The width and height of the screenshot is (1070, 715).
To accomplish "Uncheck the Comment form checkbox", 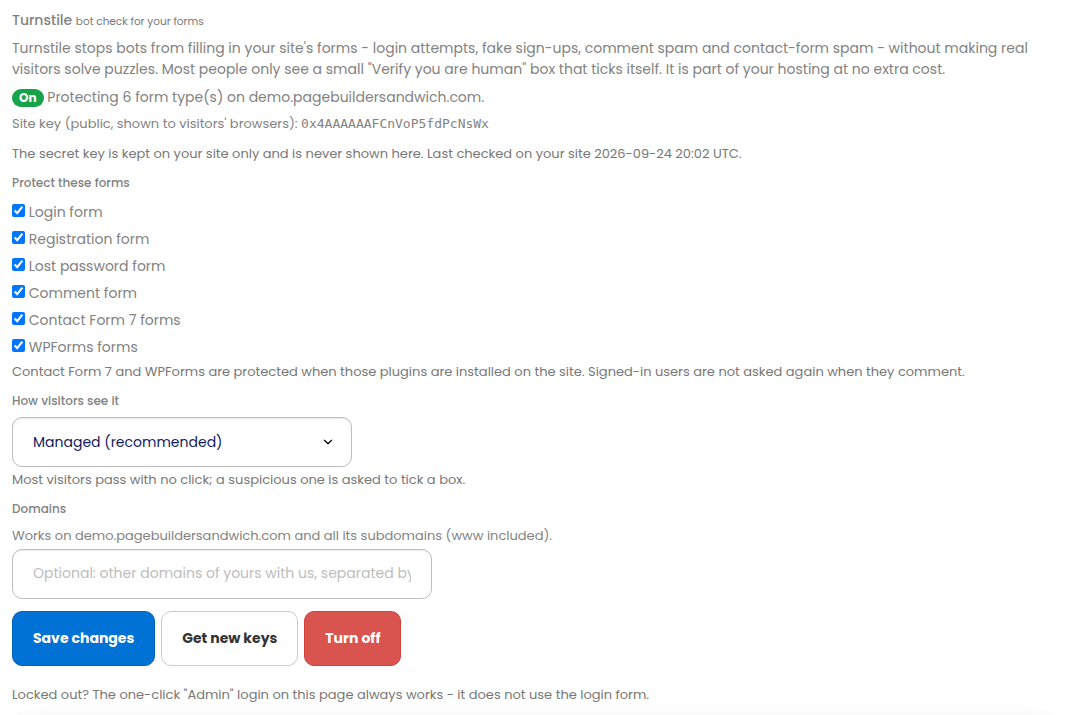I will 18,292.
